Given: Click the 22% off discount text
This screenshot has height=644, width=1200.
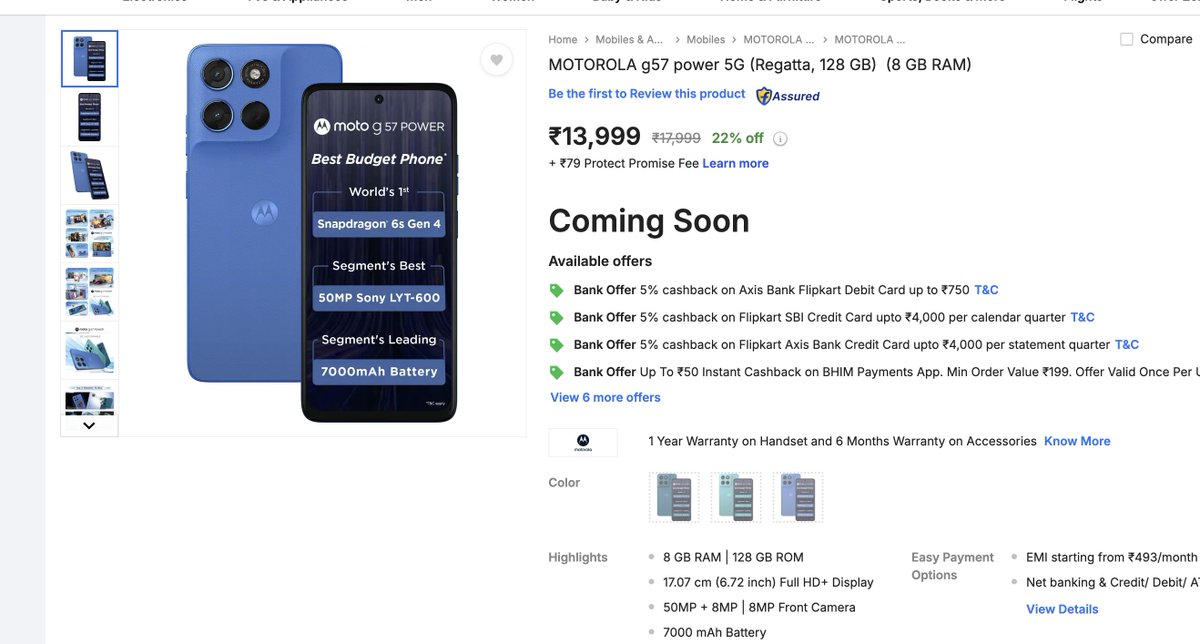Looking at the screenshot, I should coord(737,139).
